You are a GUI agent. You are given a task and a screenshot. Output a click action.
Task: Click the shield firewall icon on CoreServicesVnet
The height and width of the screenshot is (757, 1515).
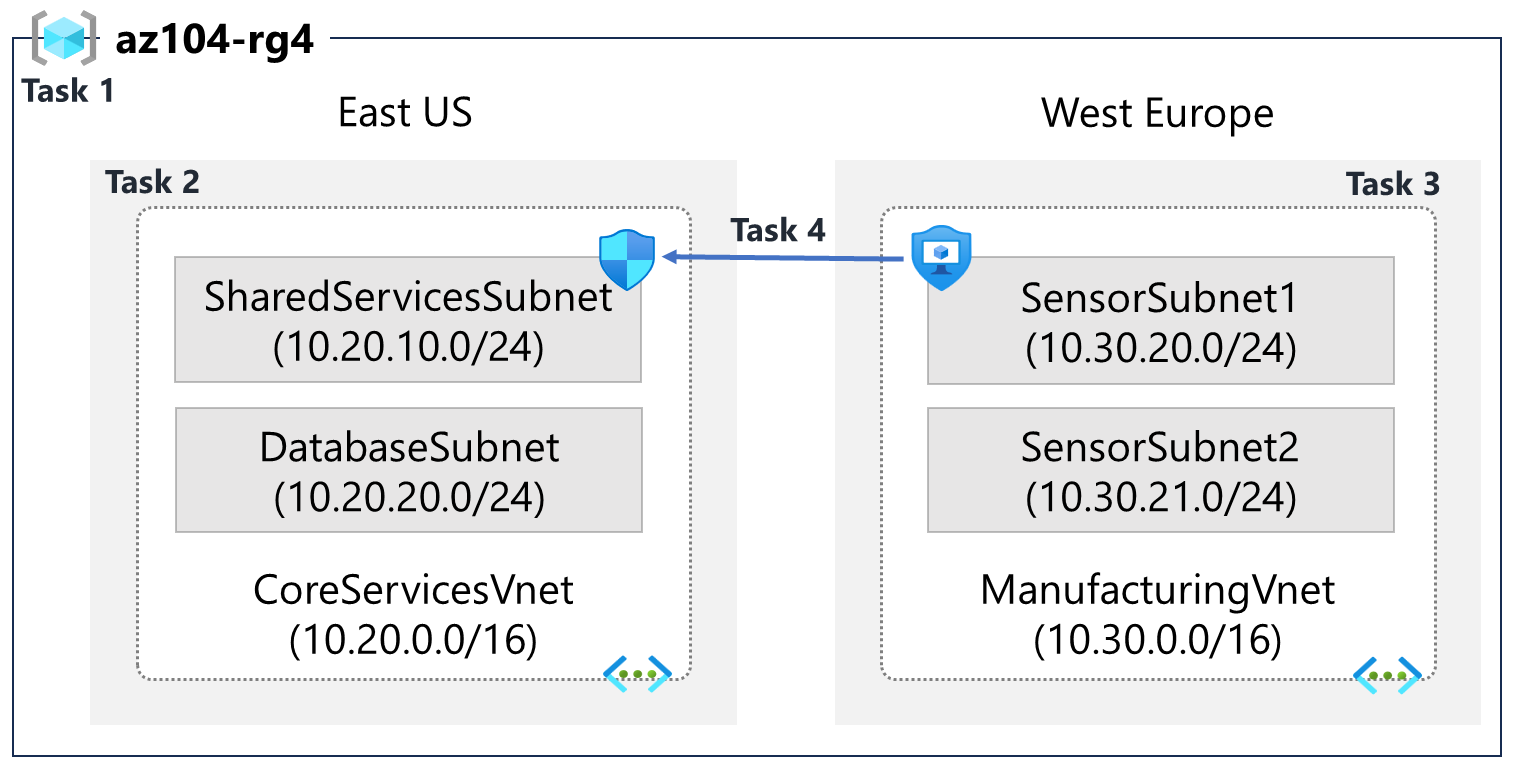point(627,260)
